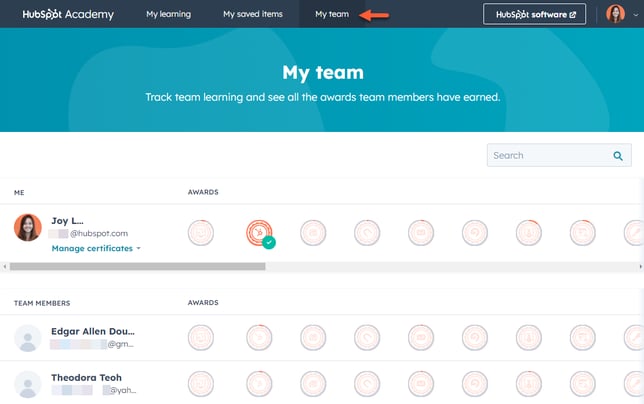Click Joy L.'s profile photo
The height and width of the screenshot is (404, 644).
point(28,227)
